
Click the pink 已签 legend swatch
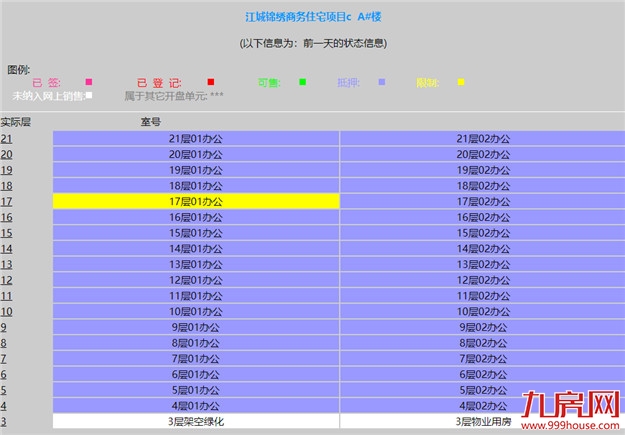pos(89,82)
